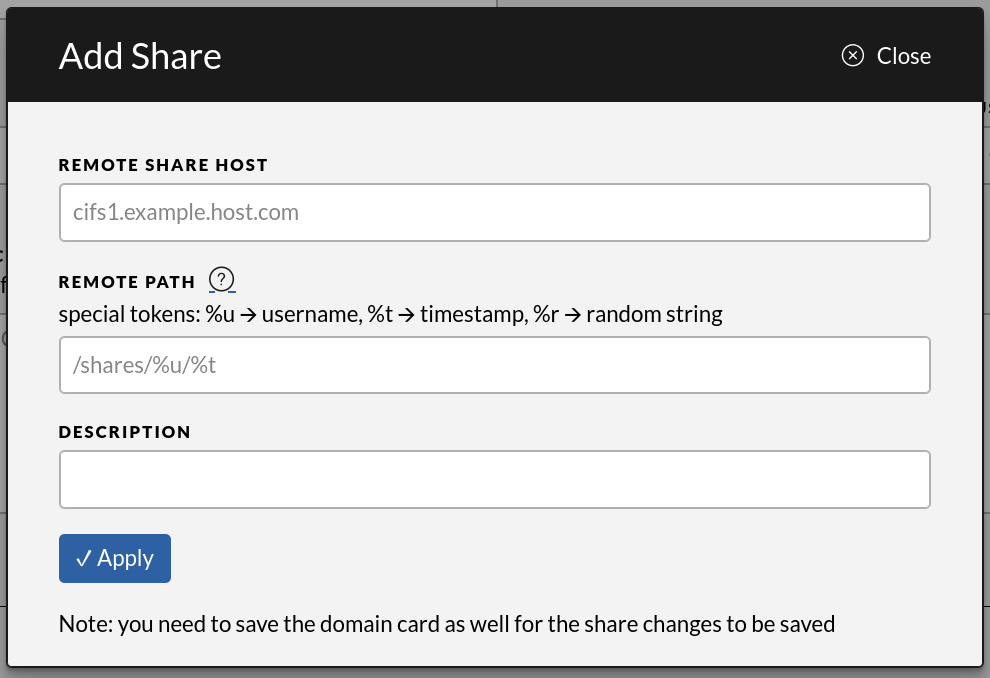Click the REMOTE PATH label

(127, 282)
